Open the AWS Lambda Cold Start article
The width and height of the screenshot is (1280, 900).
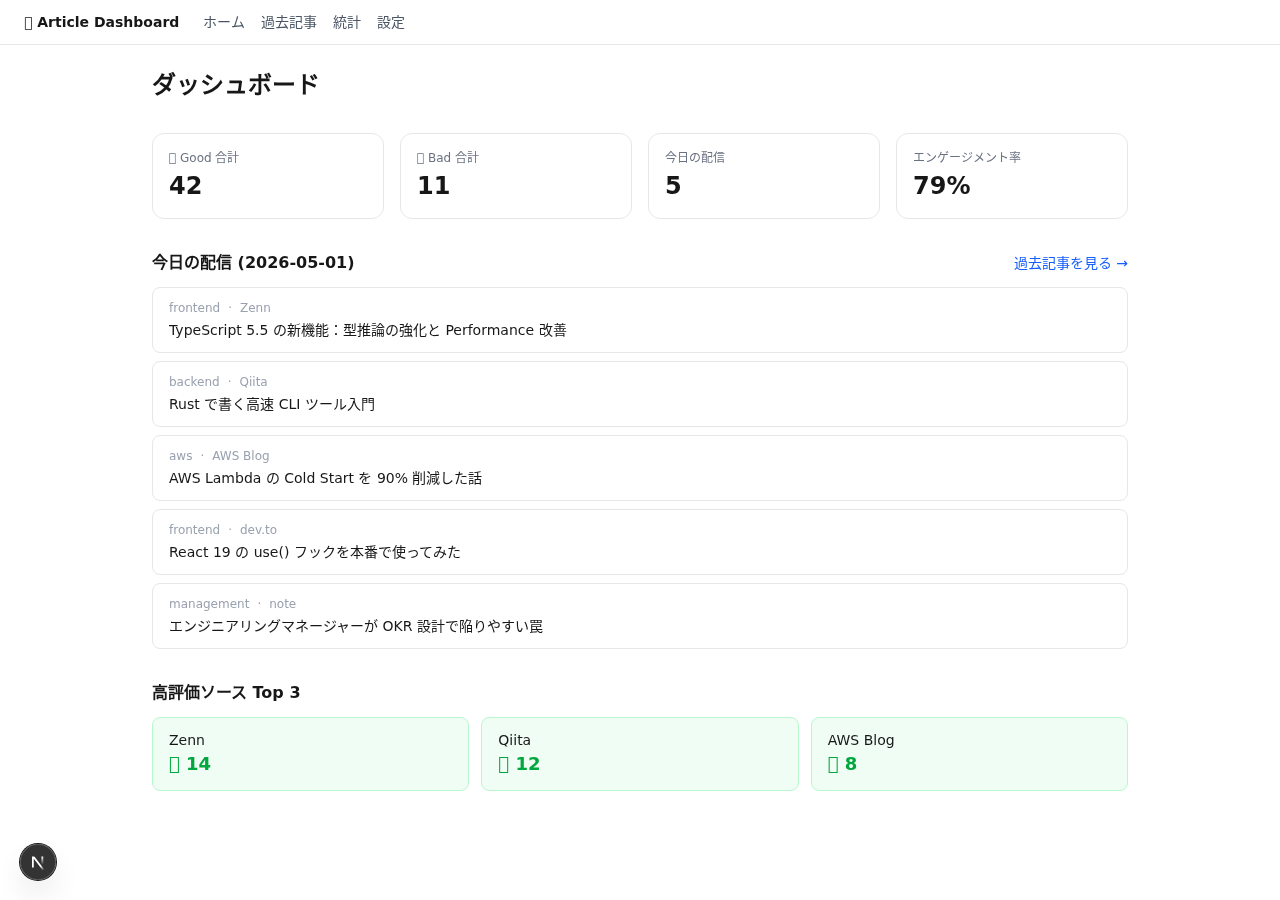[x=640, y=468]
